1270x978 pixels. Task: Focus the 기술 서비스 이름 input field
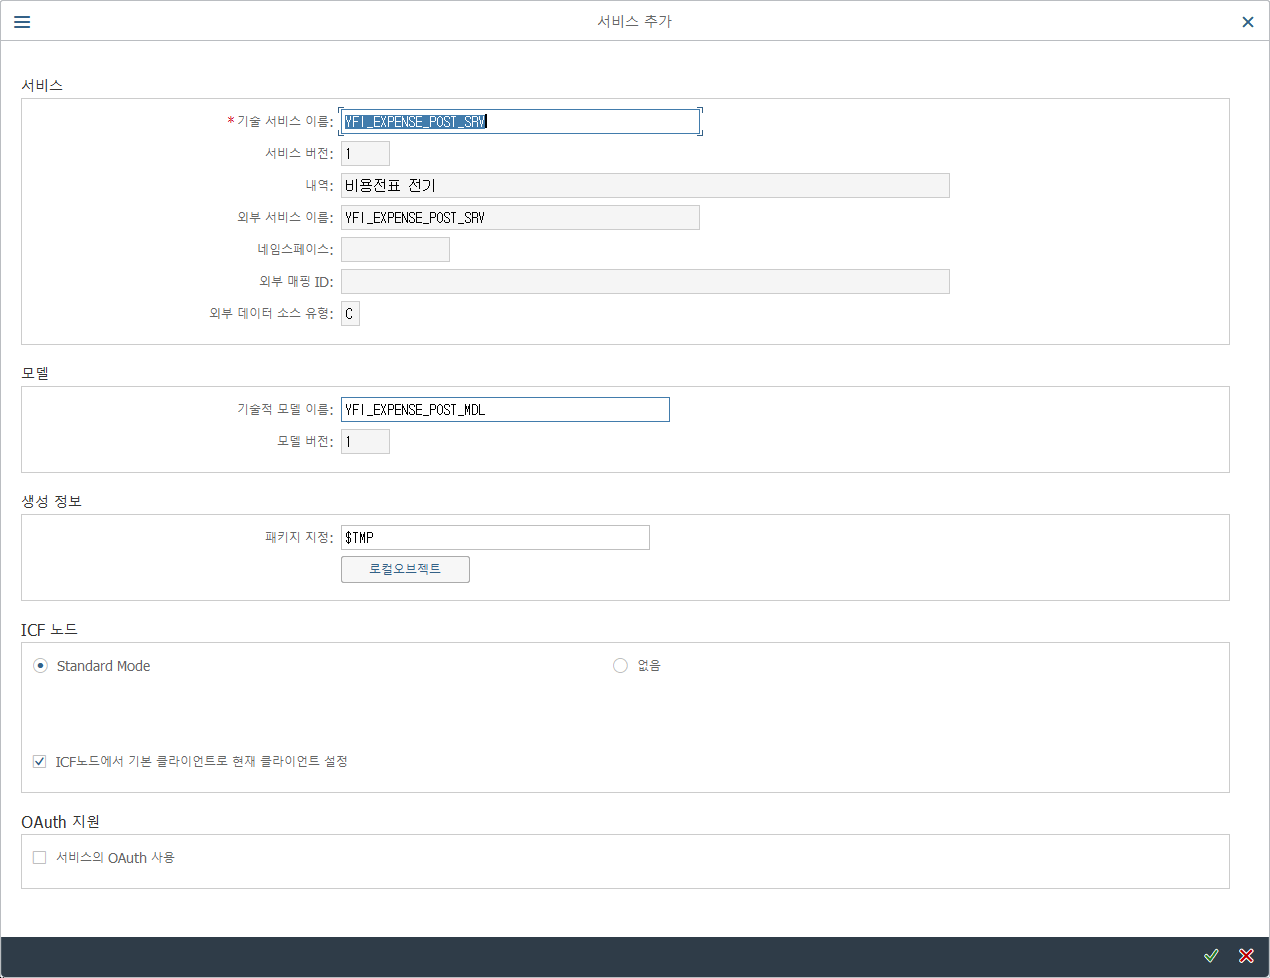[x=520, y=122]
